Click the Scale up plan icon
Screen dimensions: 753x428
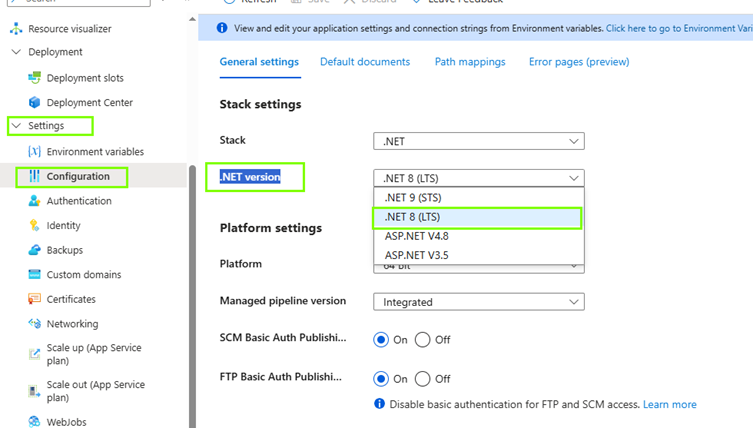tap(35, 354)
